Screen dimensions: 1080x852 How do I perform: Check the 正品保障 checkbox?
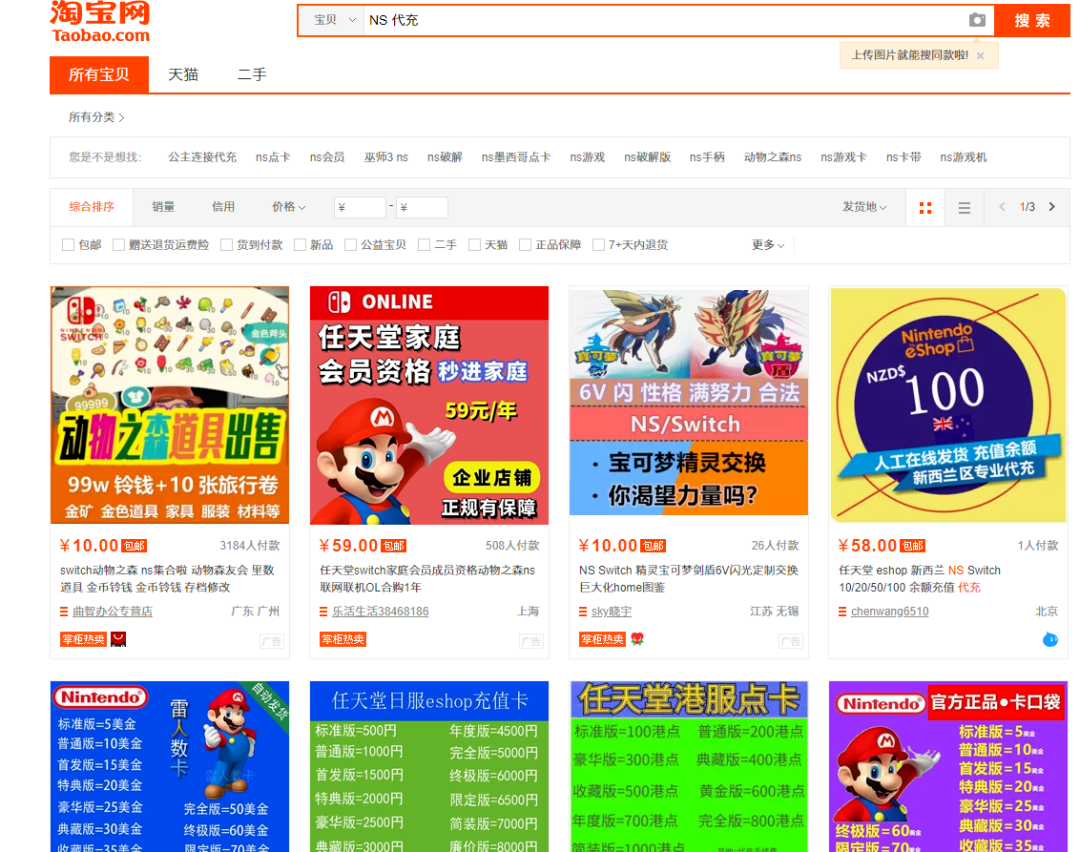click(x=525, y=245)
